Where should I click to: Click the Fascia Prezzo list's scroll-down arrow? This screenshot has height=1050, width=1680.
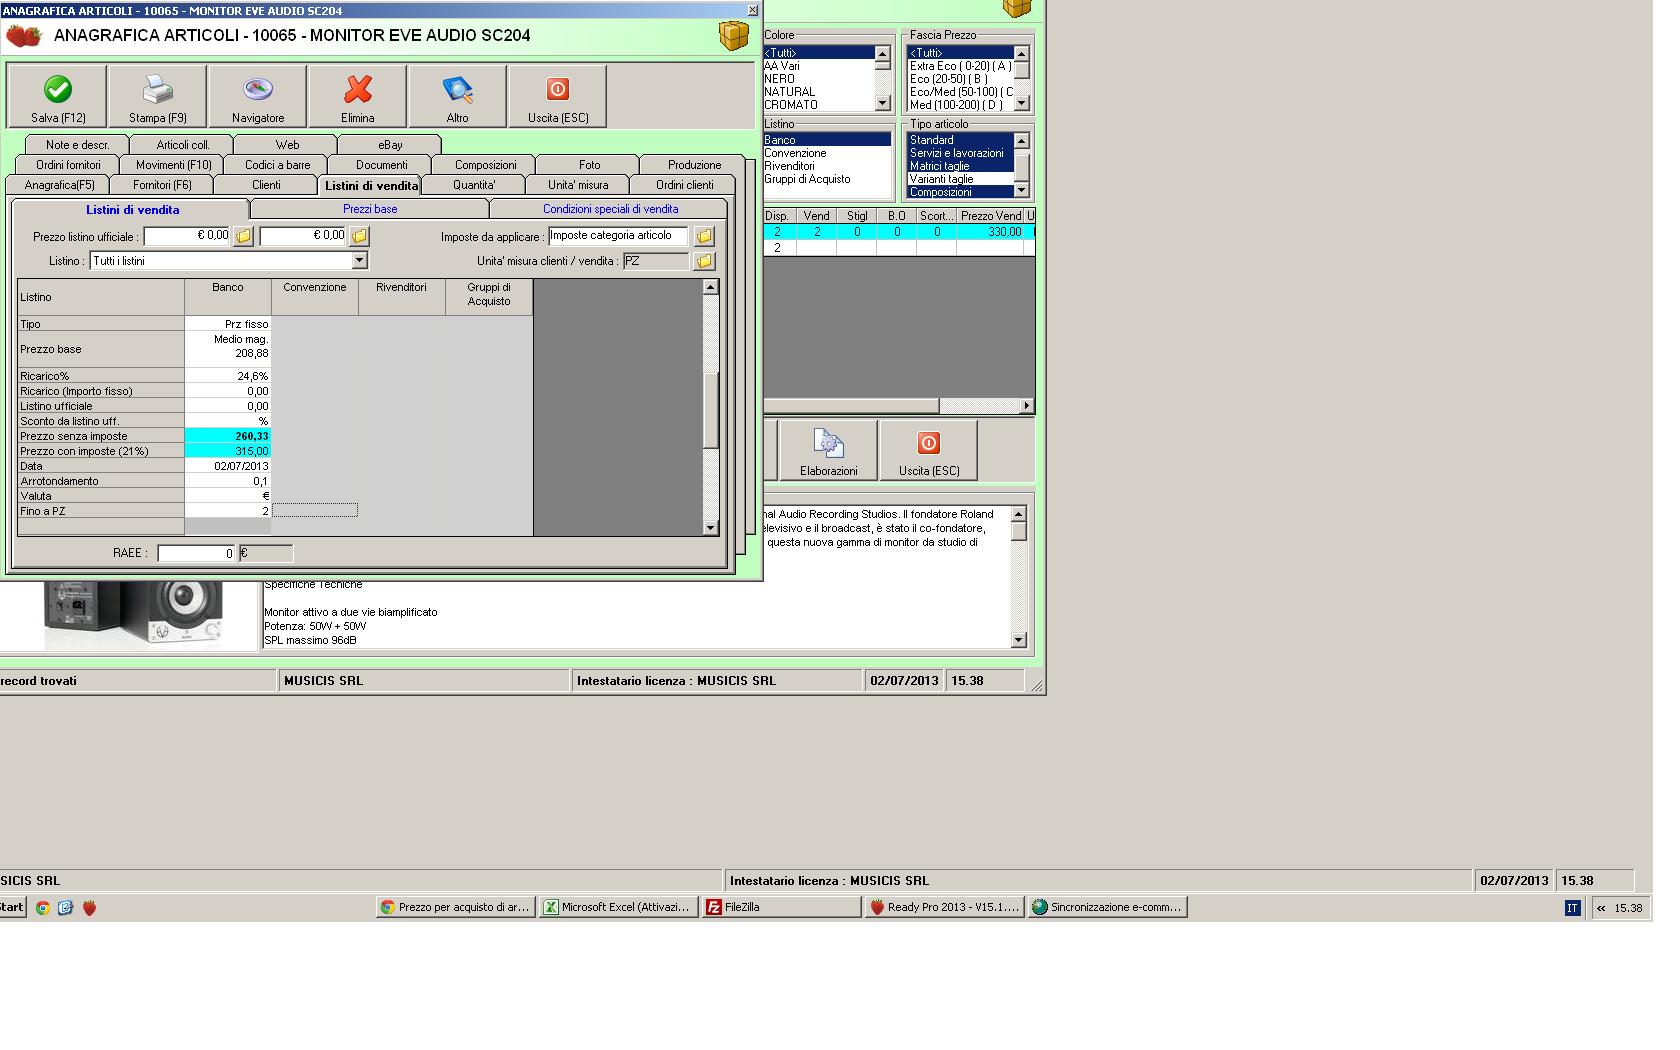click(1021, 103)
